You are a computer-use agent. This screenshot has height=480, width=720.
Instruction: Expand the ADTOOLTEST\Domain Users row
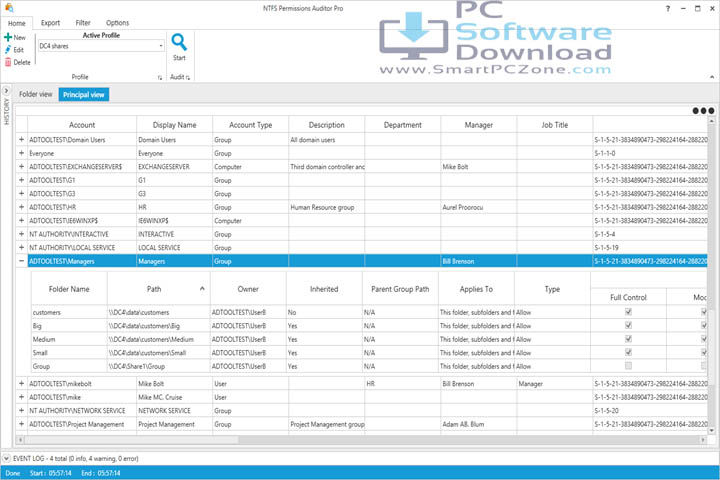click(22, 139)
